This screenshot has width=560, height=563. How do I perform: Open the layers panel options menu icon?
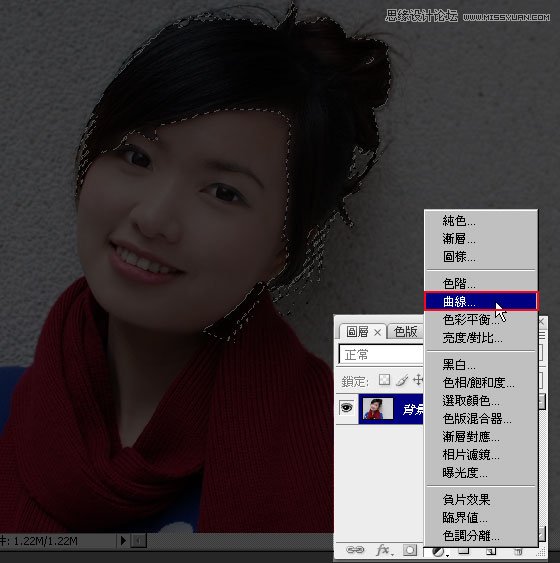coord(542,336)
